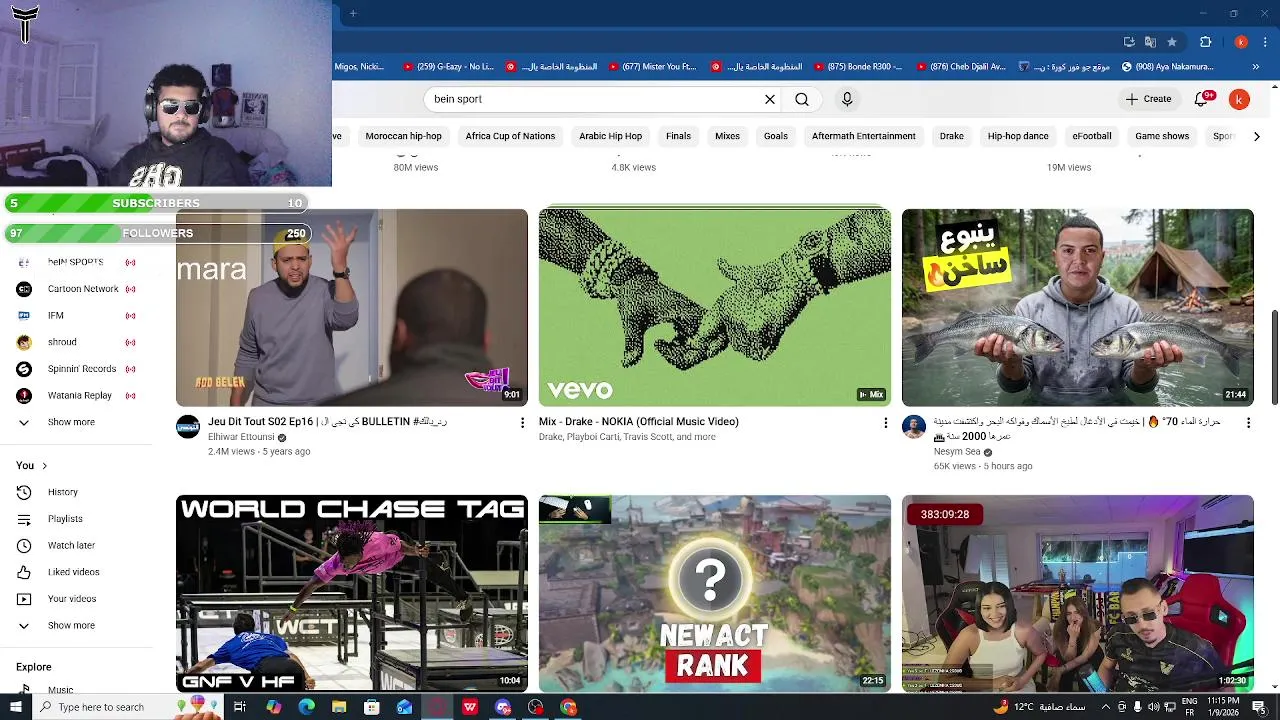Open the (875) Bonde R300 bookmark

click(857, 67)
